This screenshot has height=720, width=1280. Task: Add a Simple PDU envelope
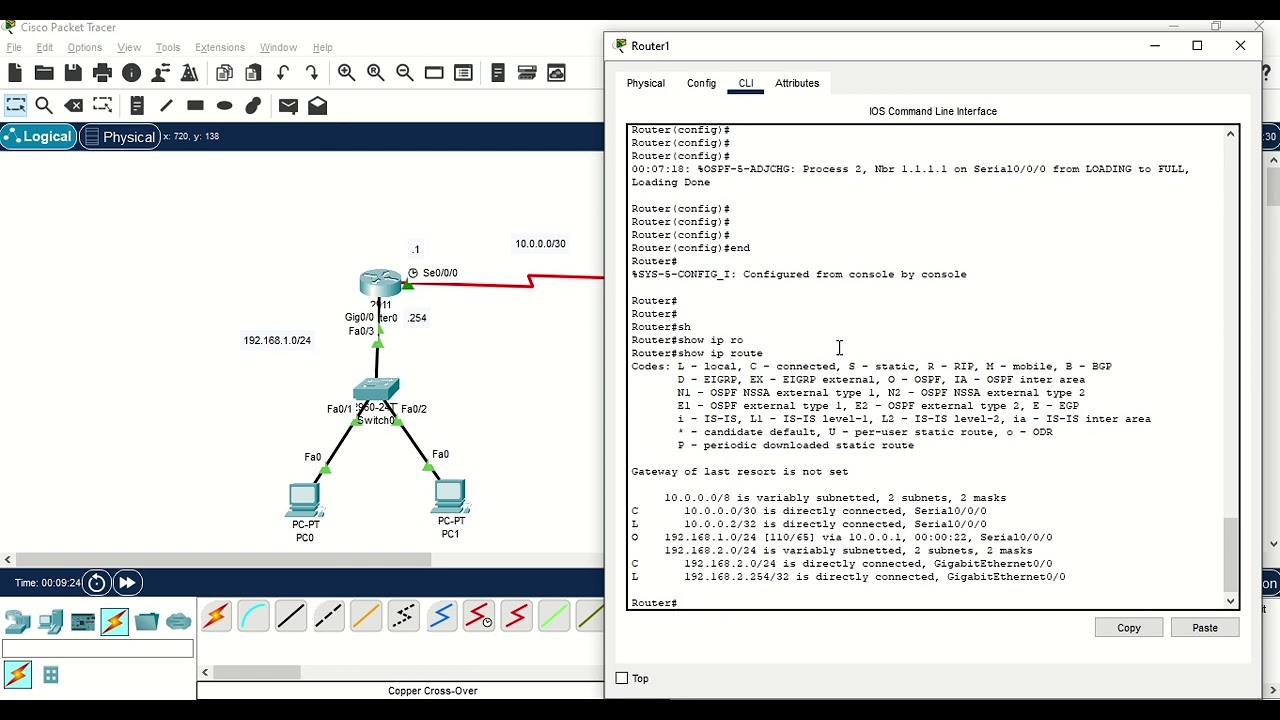[x=289, y=105]
